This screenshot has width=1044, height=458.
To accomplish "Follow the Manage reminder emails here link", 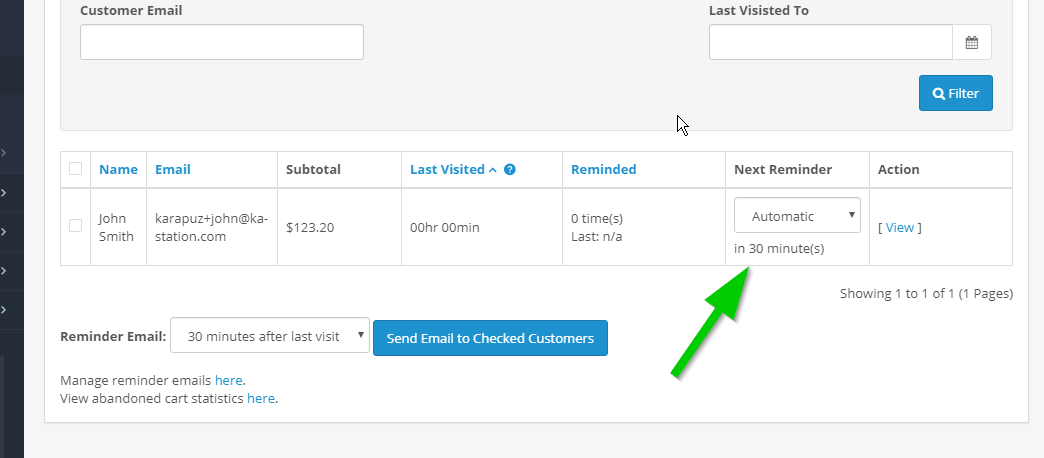I will pyautogui.click(x=228, y=380).
